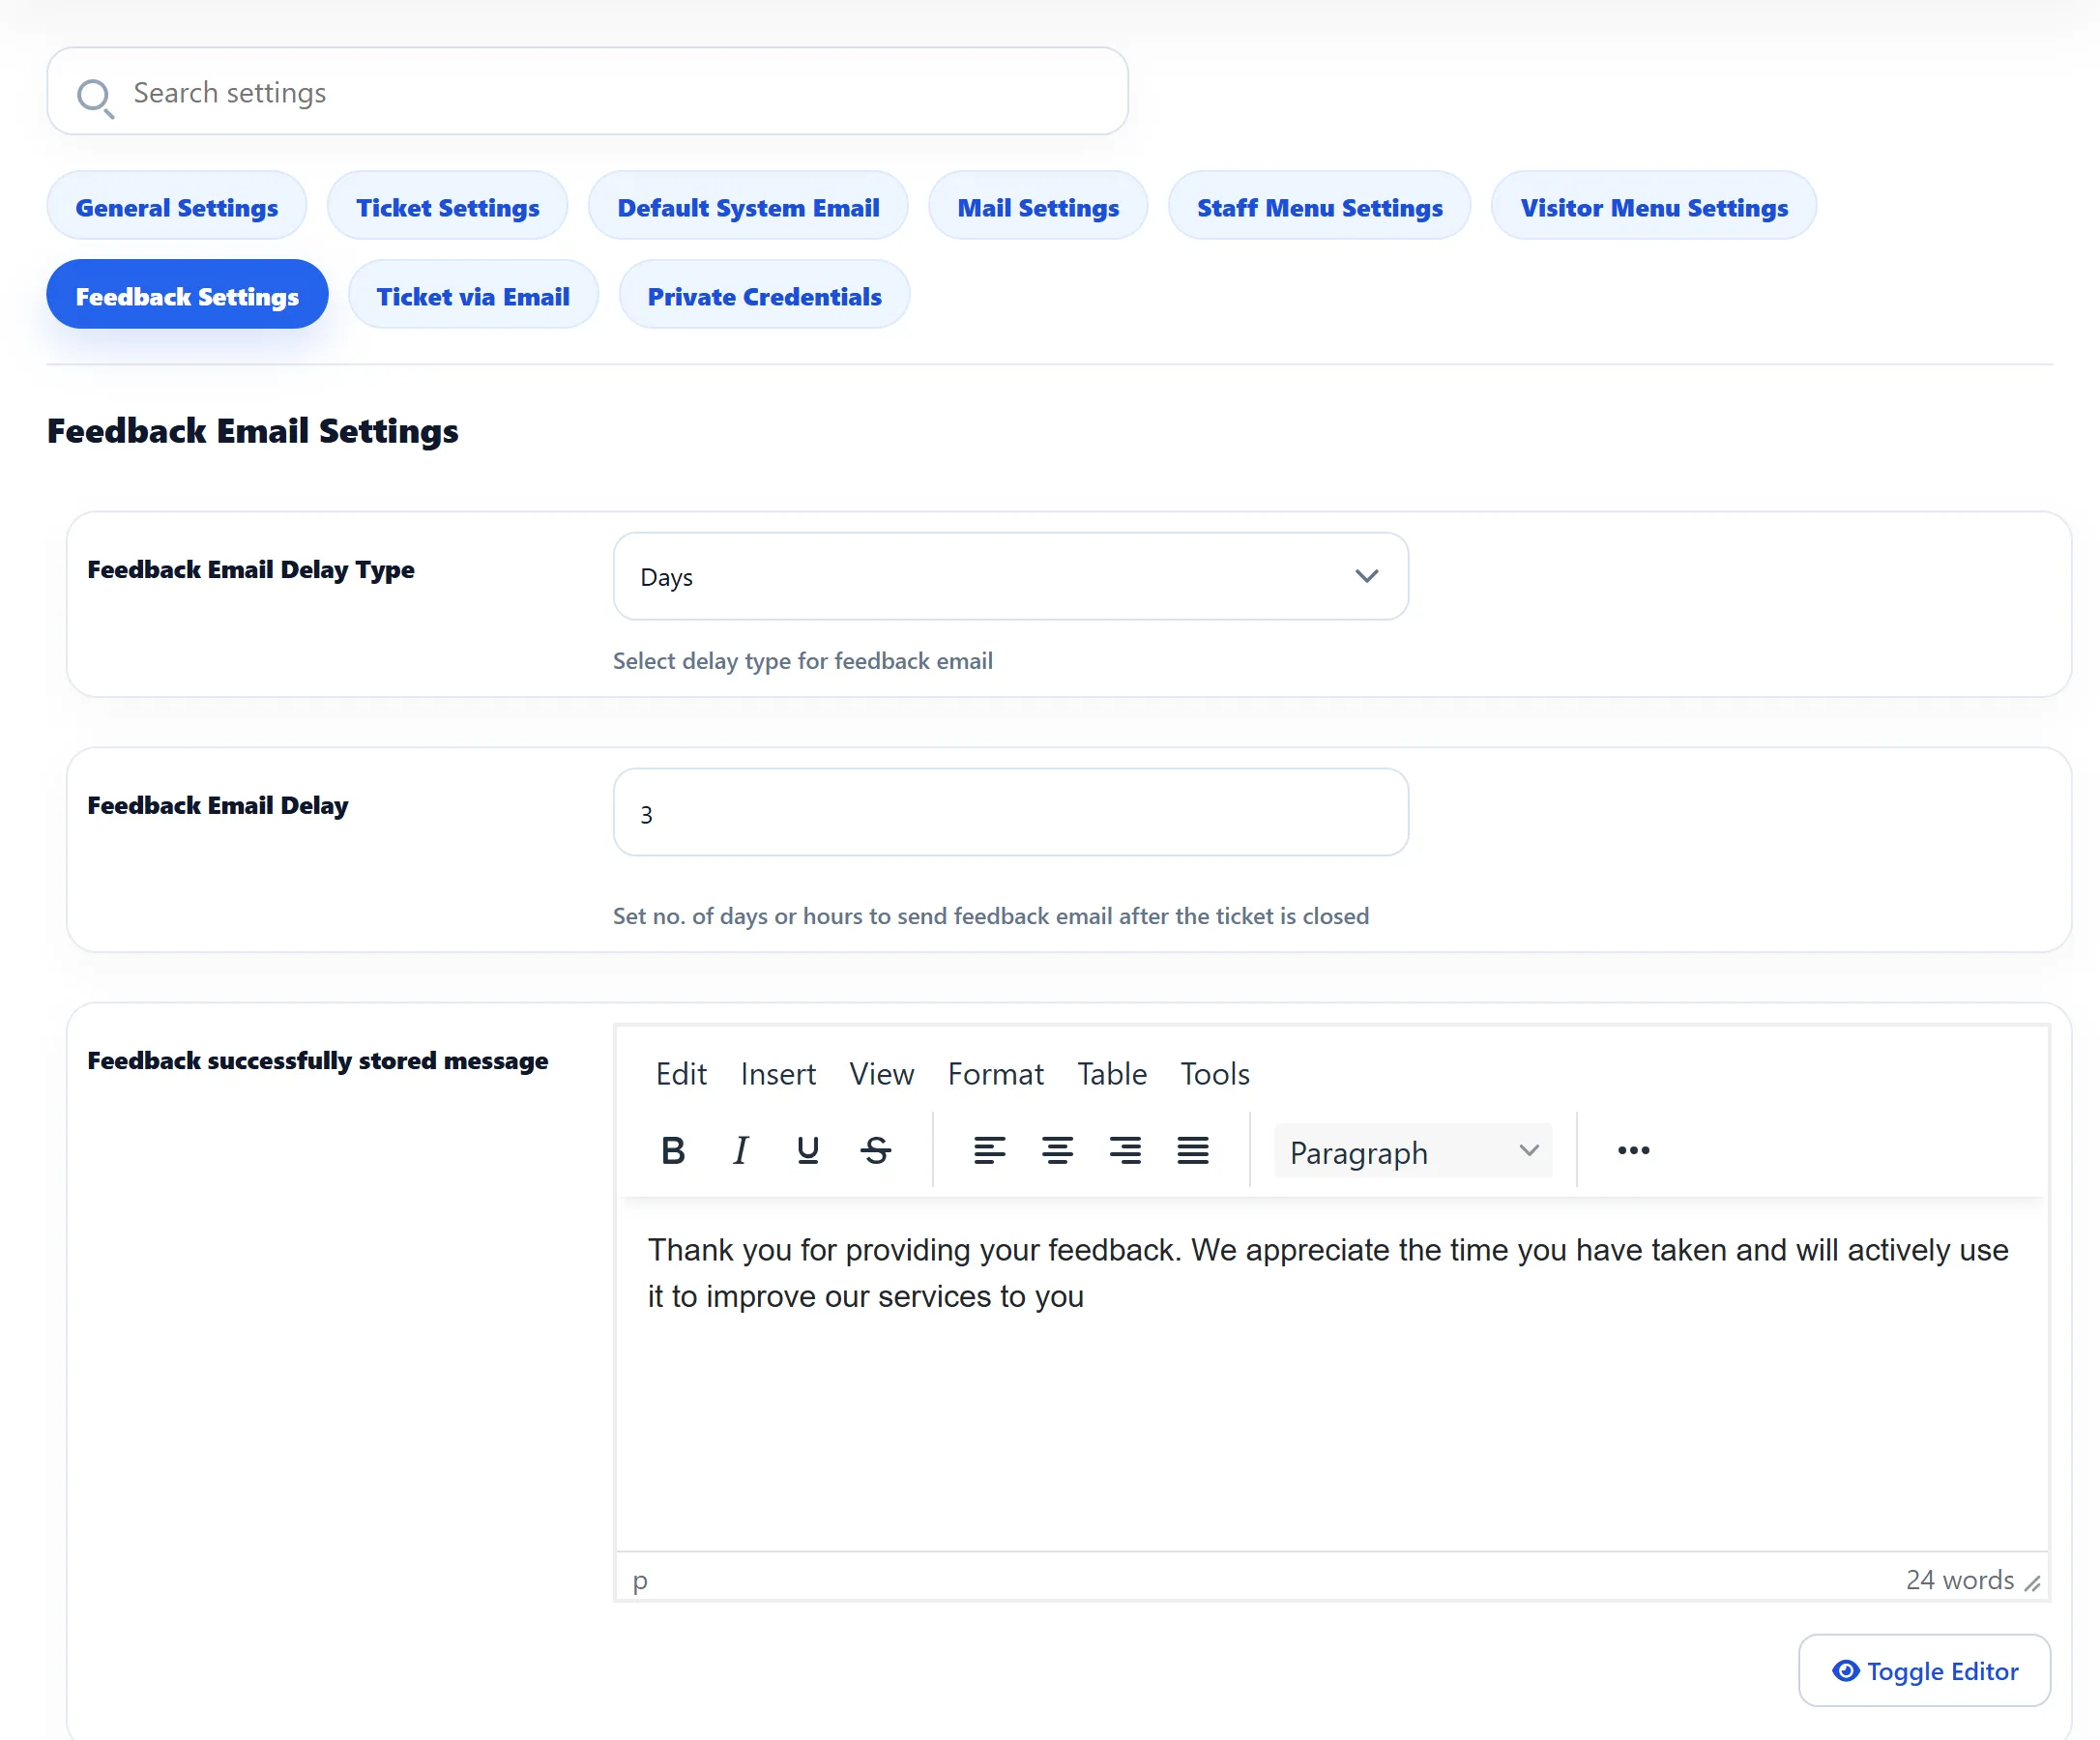Align editor text right
Screen dimensions: 2100x1740
coord(1125,1150)
